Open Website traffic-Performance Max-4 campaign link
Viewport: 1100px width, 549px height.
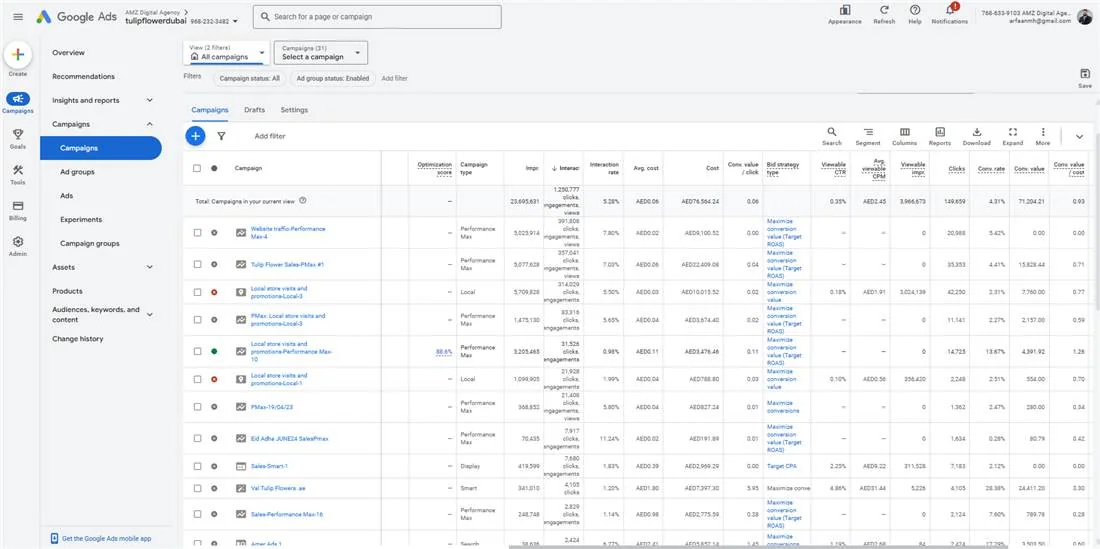coord(288,233)
